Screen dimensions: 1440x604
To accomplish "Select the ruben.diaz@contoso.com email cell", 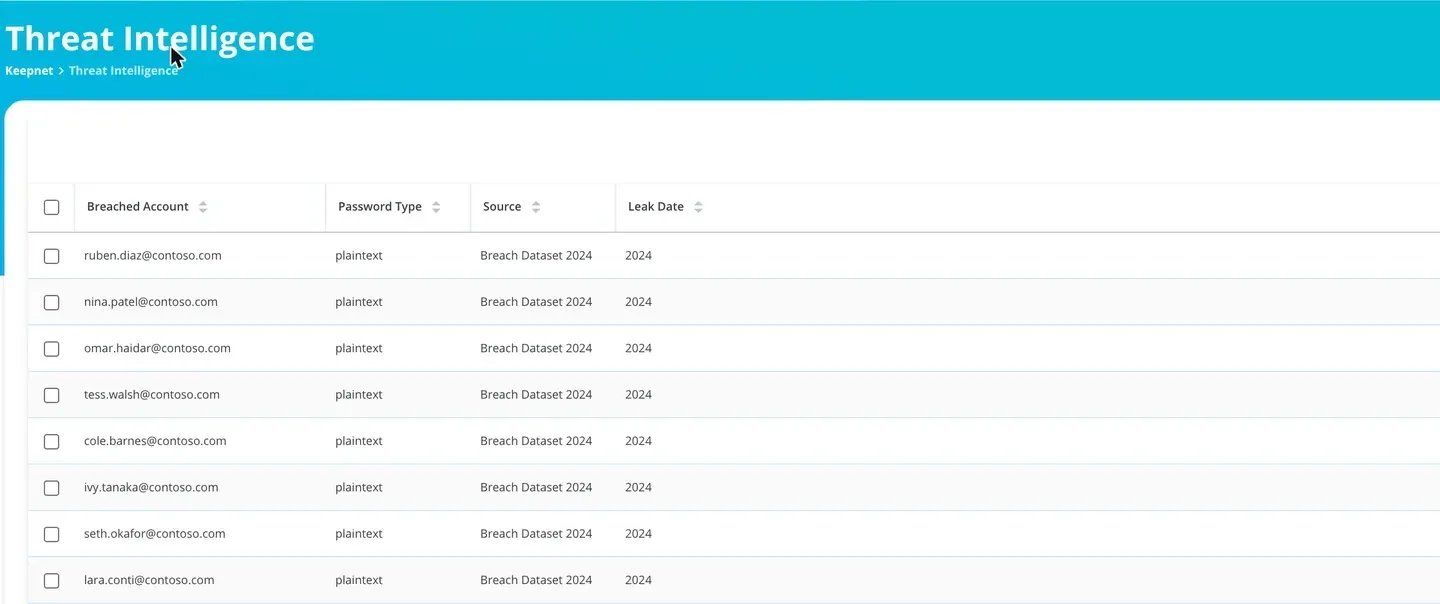I will point(153,256).
